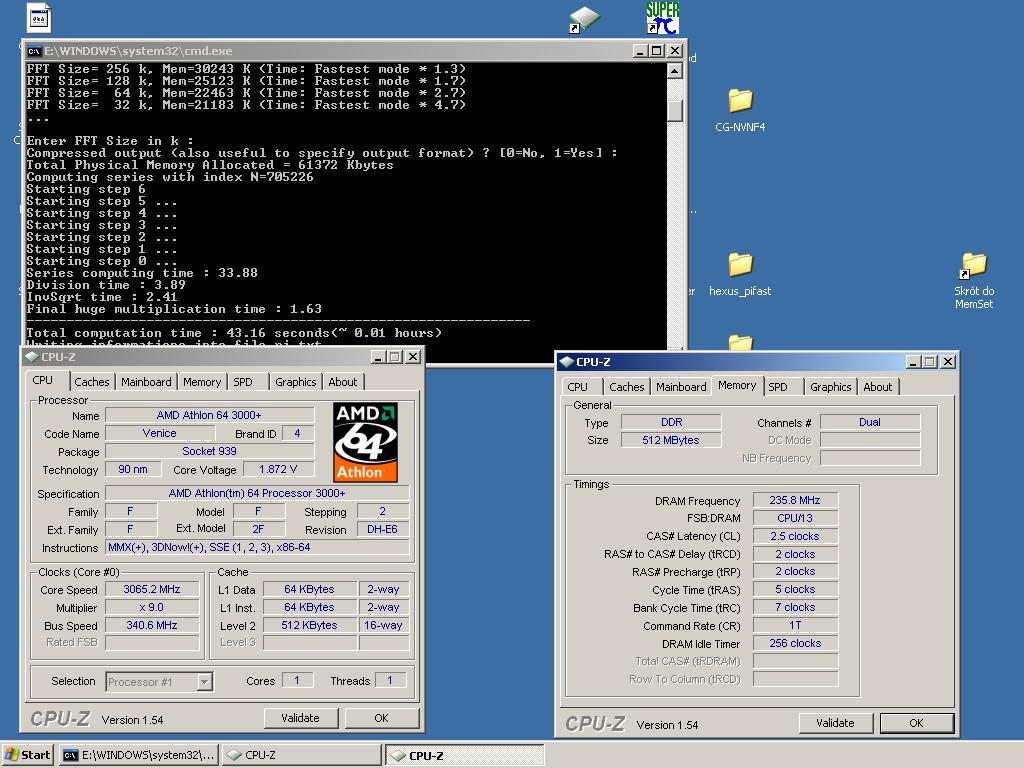Viewport: 1024px width, 768px height.
Task: Click the Package value Socket 939
Action: point(209,451)
